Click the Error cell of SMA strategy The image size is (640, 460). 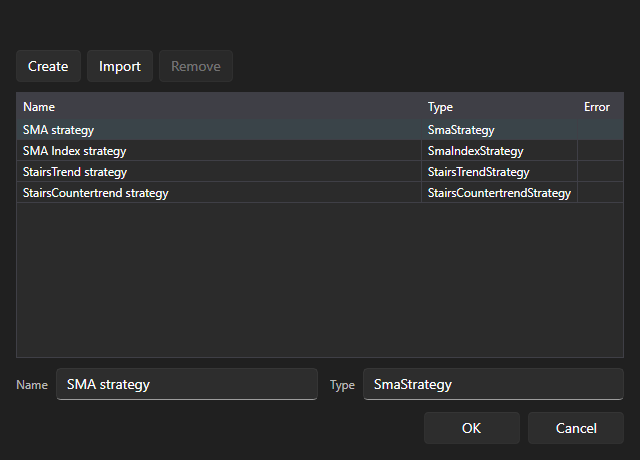(600, 130)
